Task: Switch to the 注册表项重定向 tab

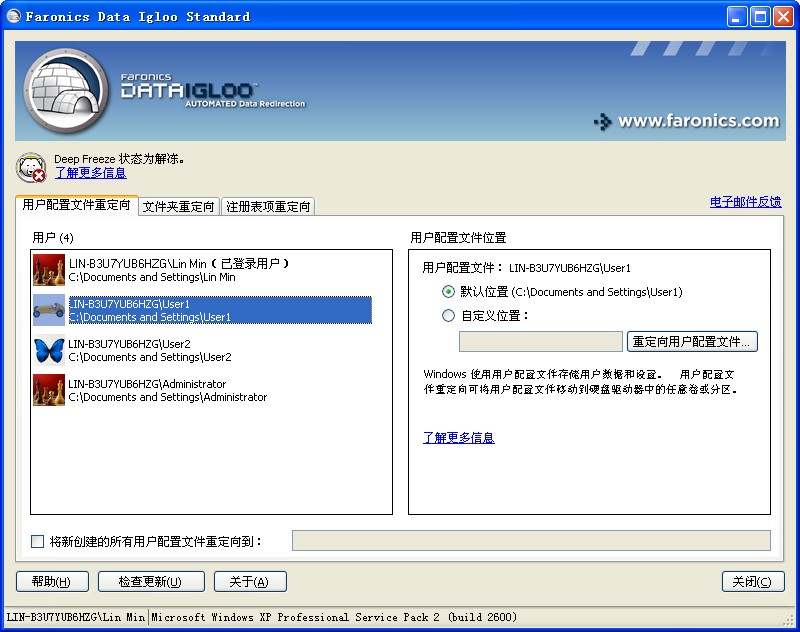Action: (x=267, y=207)
